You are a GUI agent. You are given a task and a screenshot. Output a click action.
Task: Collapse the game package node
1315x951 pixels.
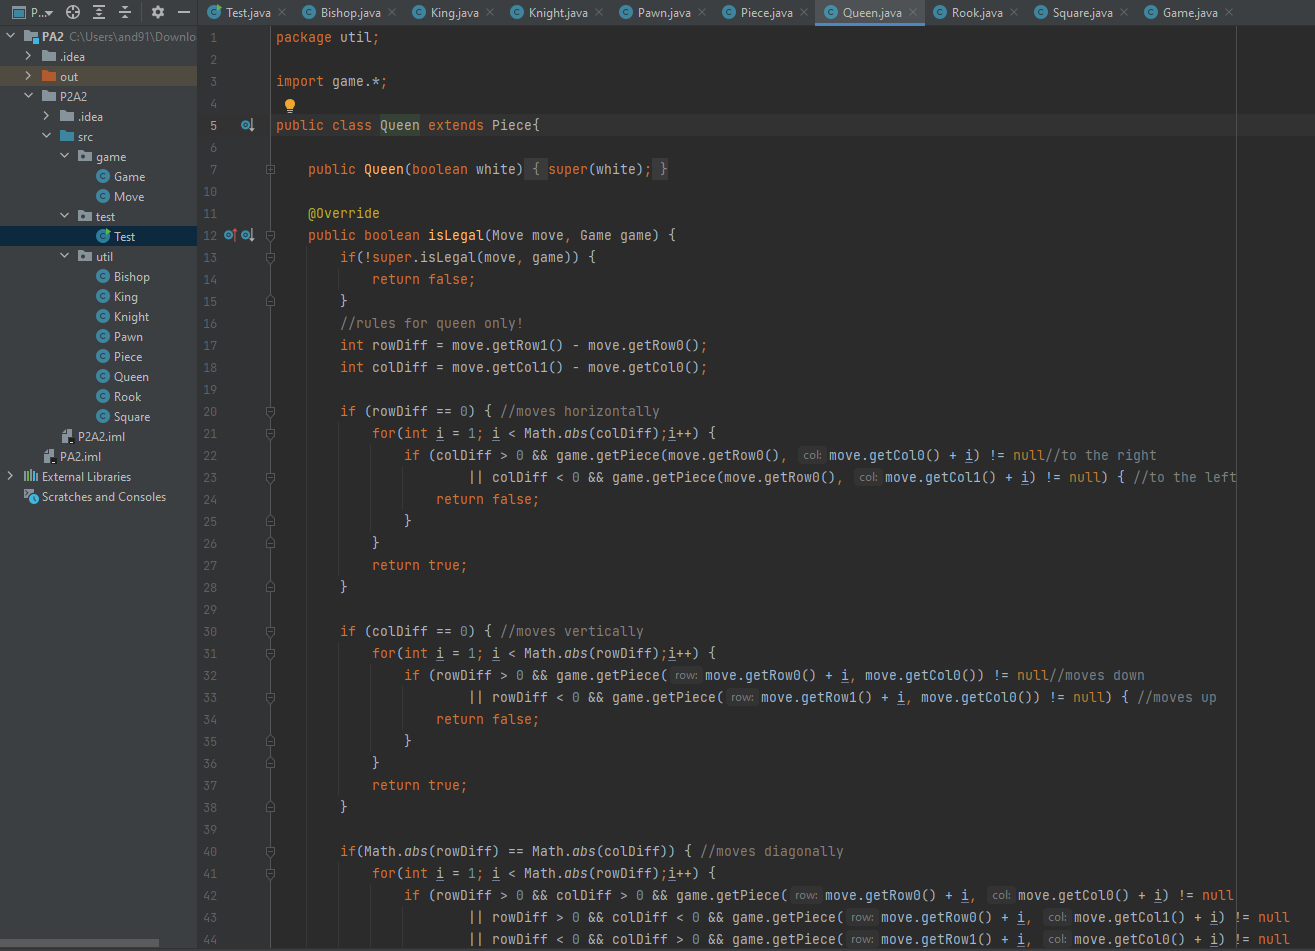point(63,156)
